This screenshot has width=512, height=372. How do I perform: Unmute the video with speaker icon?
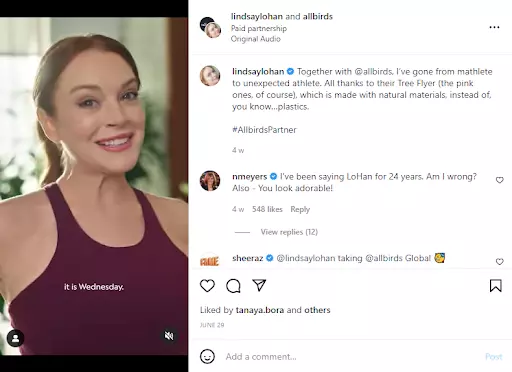[x=169, y=336]
